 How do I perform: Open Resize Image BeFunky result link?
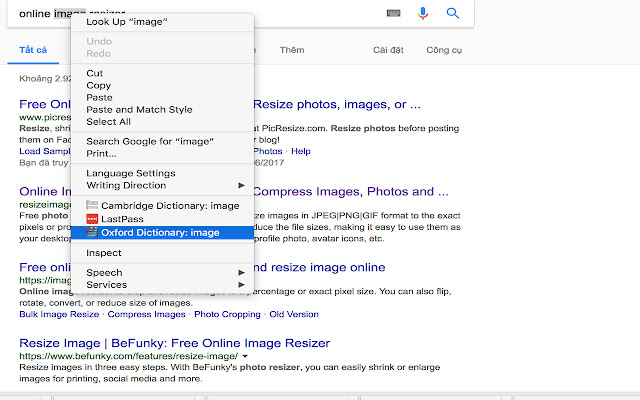(x=174, y=342)
